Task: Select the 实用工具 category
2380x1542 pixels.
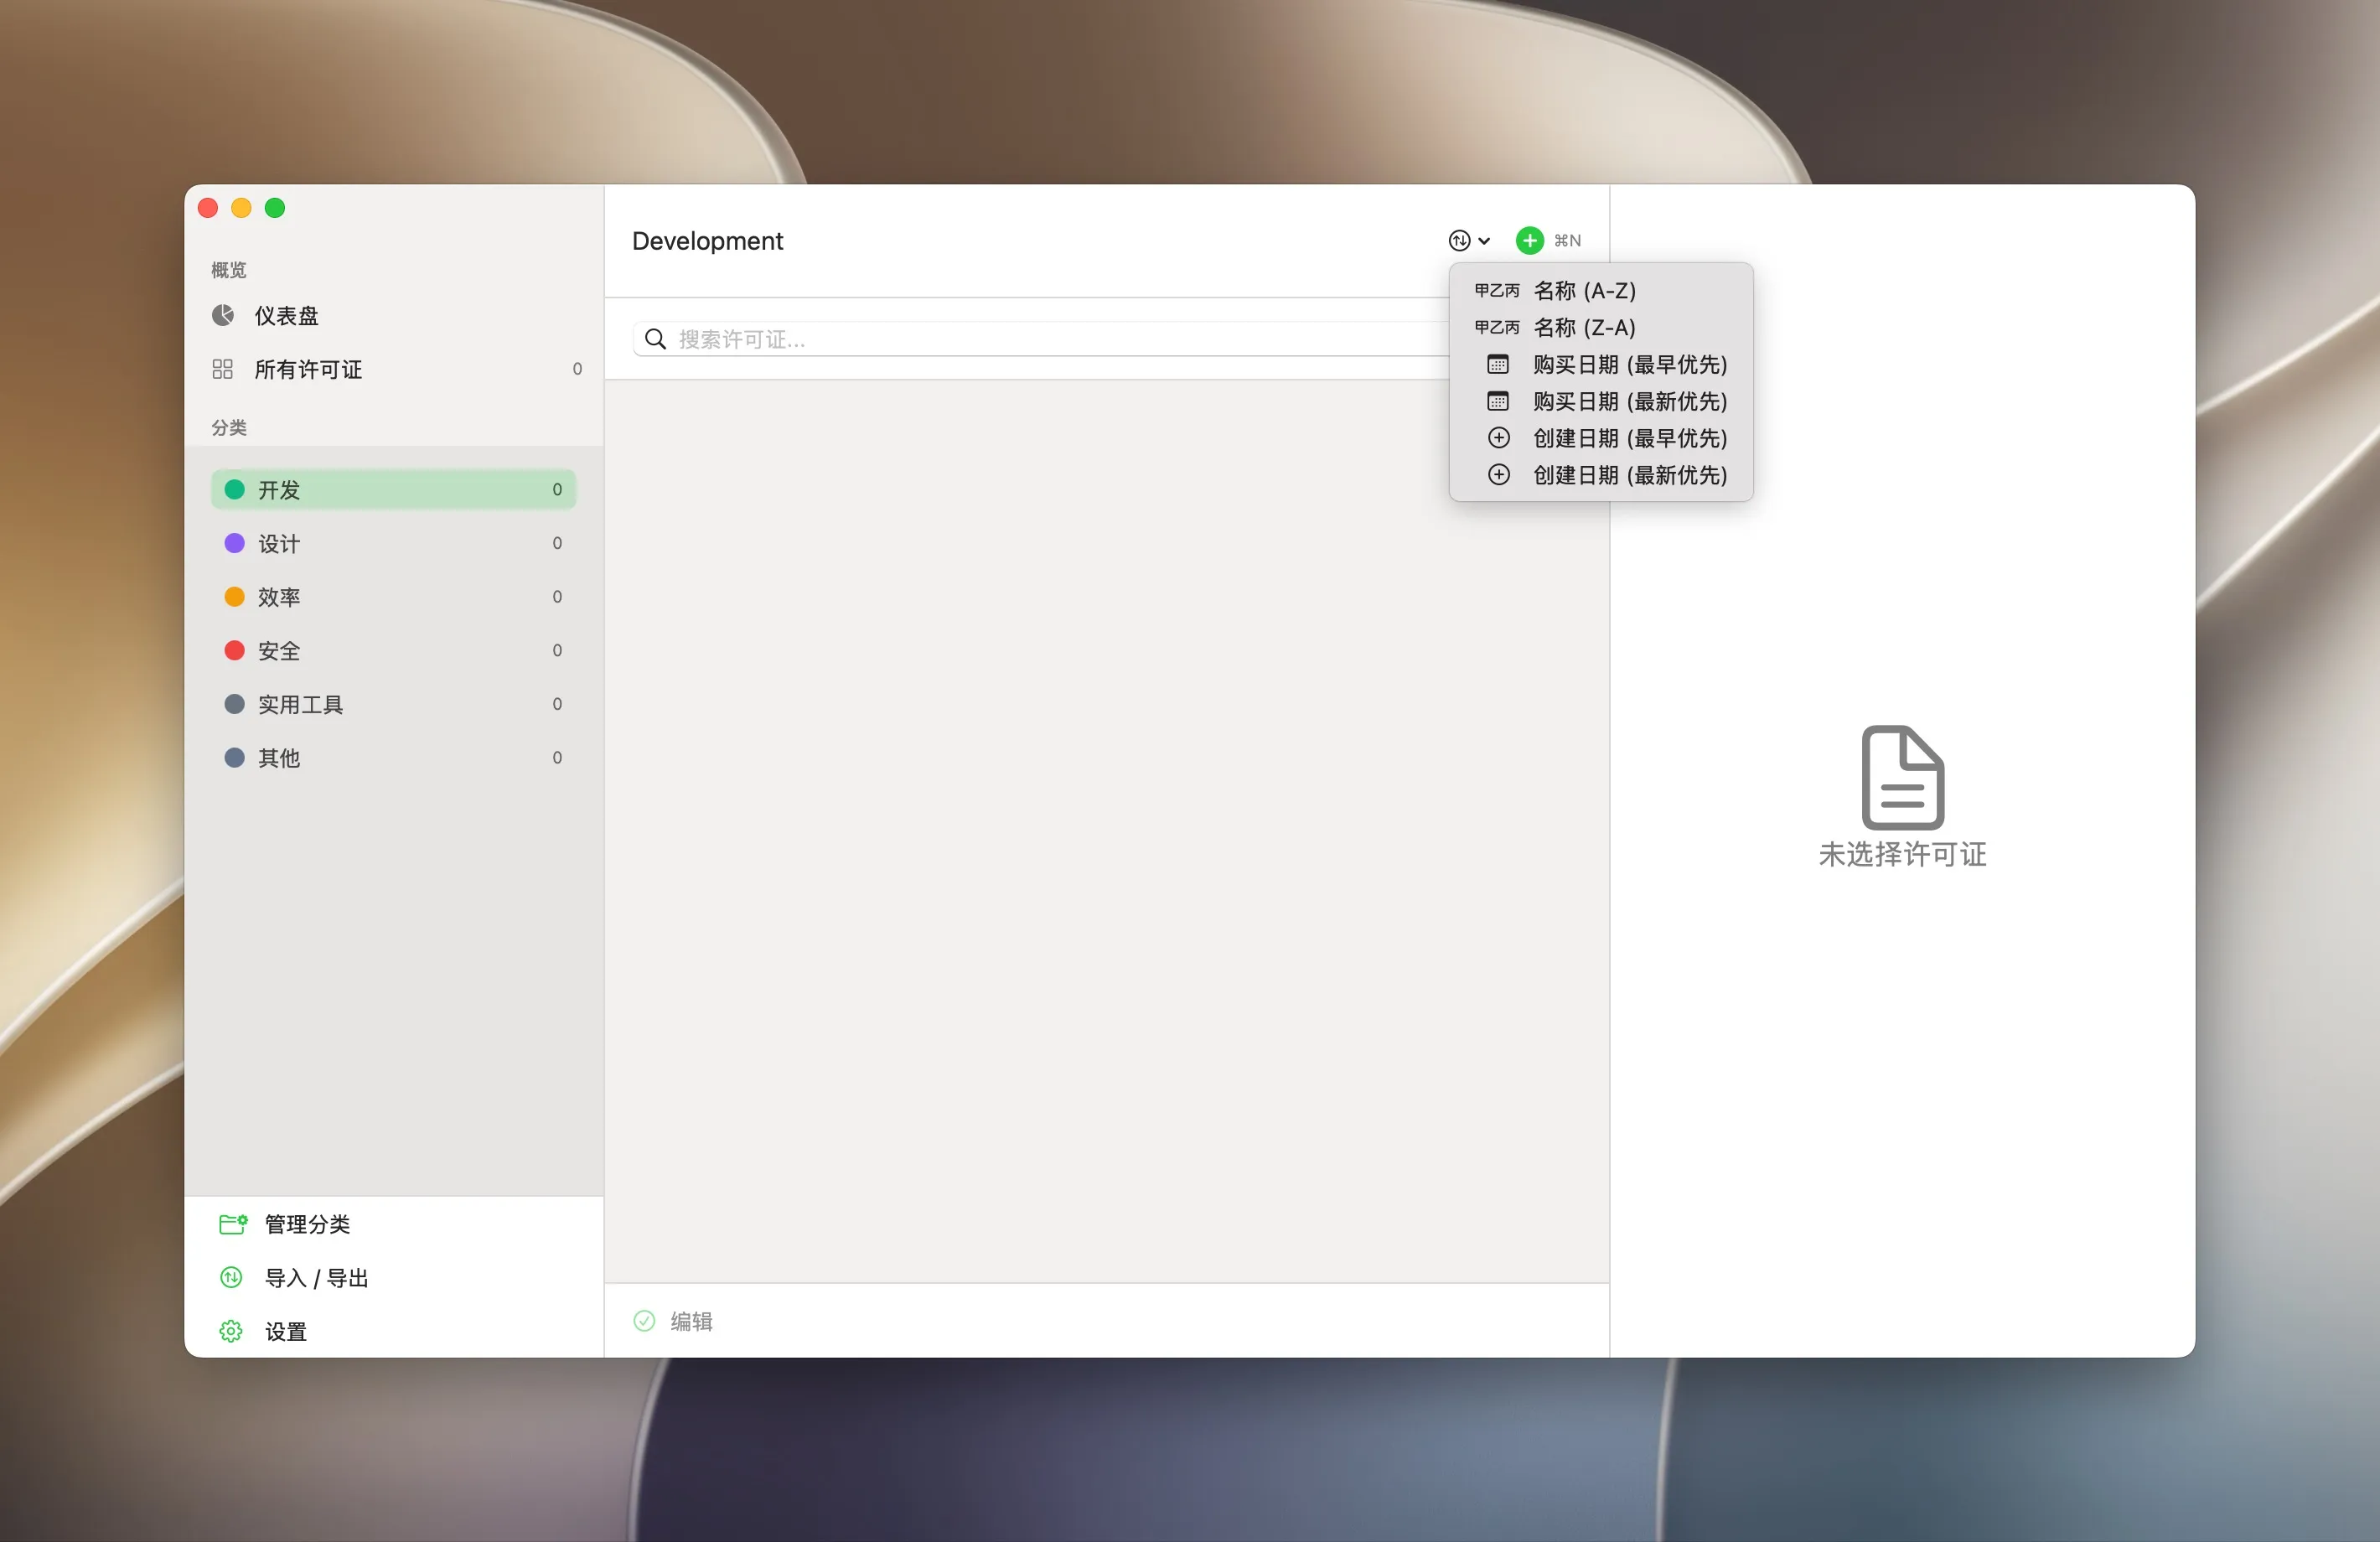Action: coord(393,704)
